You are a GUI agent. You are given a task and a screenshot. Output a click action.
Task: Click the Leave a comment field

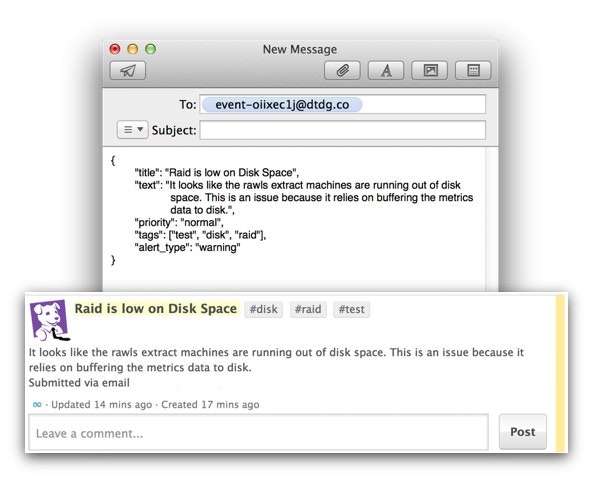pyautogui.click(x=258, y=433)
